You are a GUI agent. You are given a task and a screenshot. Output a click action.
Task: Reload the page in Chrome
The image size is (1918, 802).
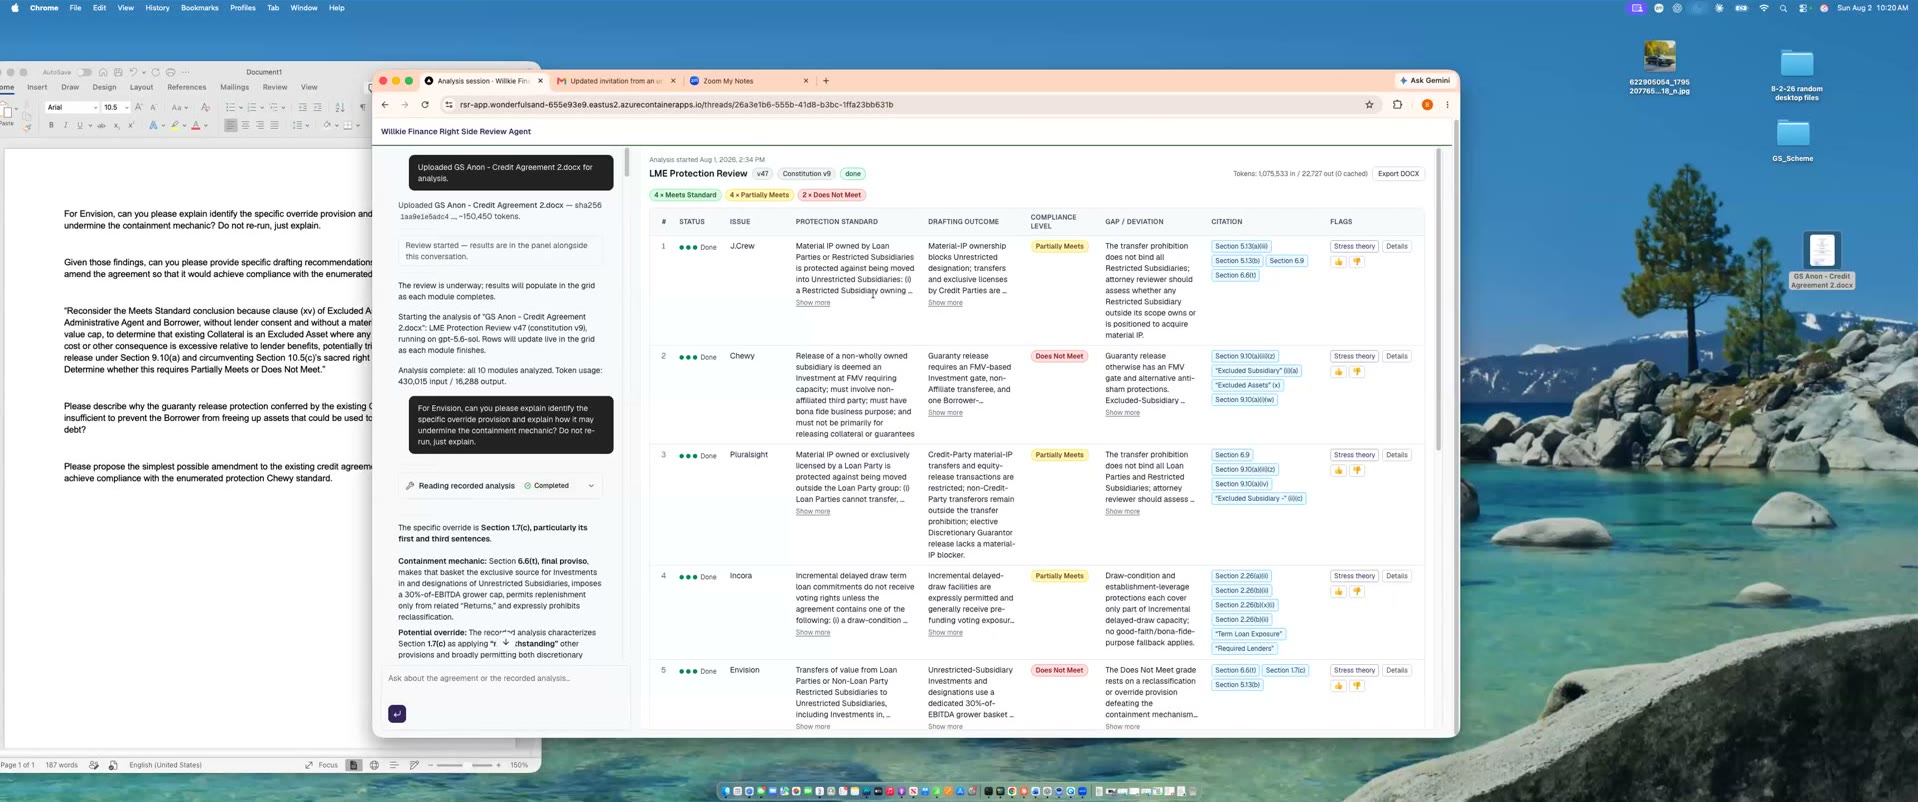tap(425, 104)
